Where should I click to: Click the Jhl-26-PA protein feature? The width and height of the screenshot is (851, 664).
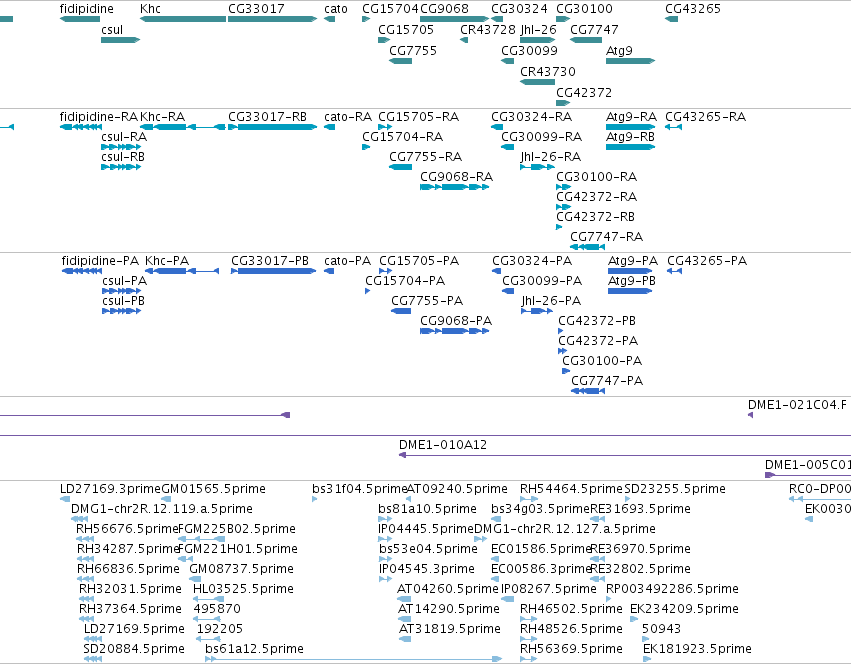537,311
